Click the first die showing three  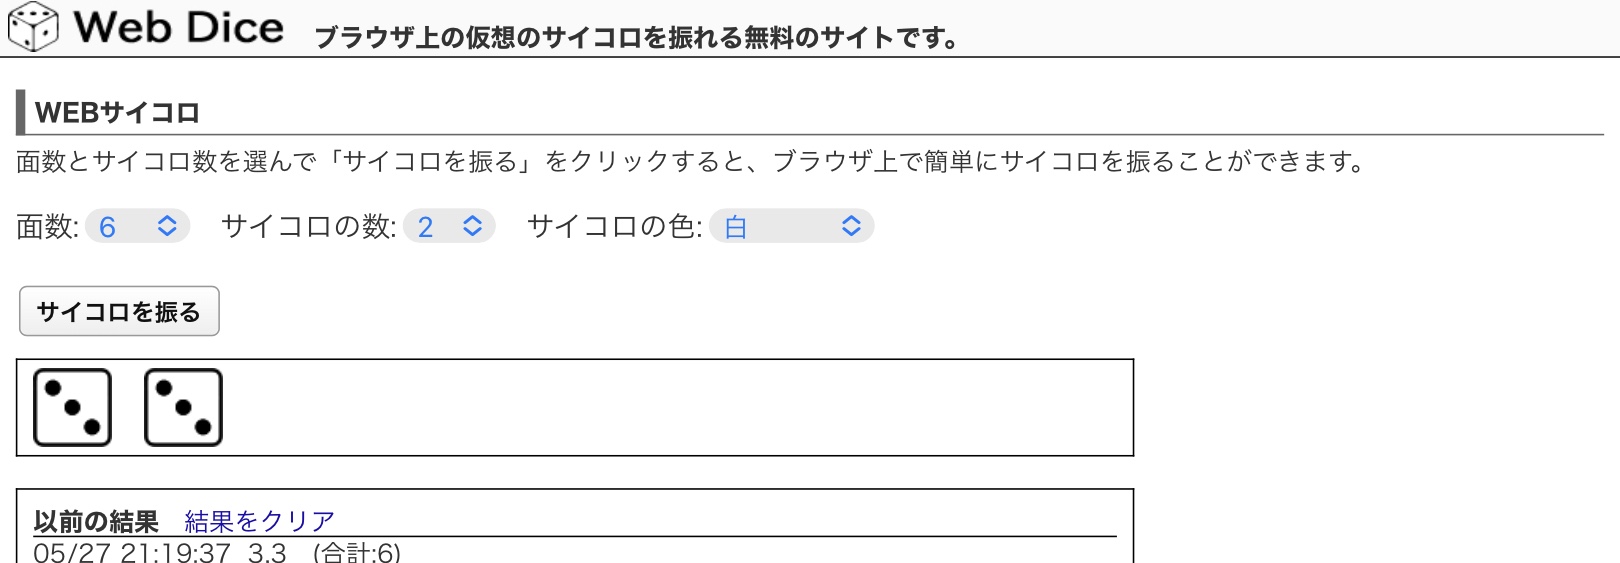coord(72,407)
